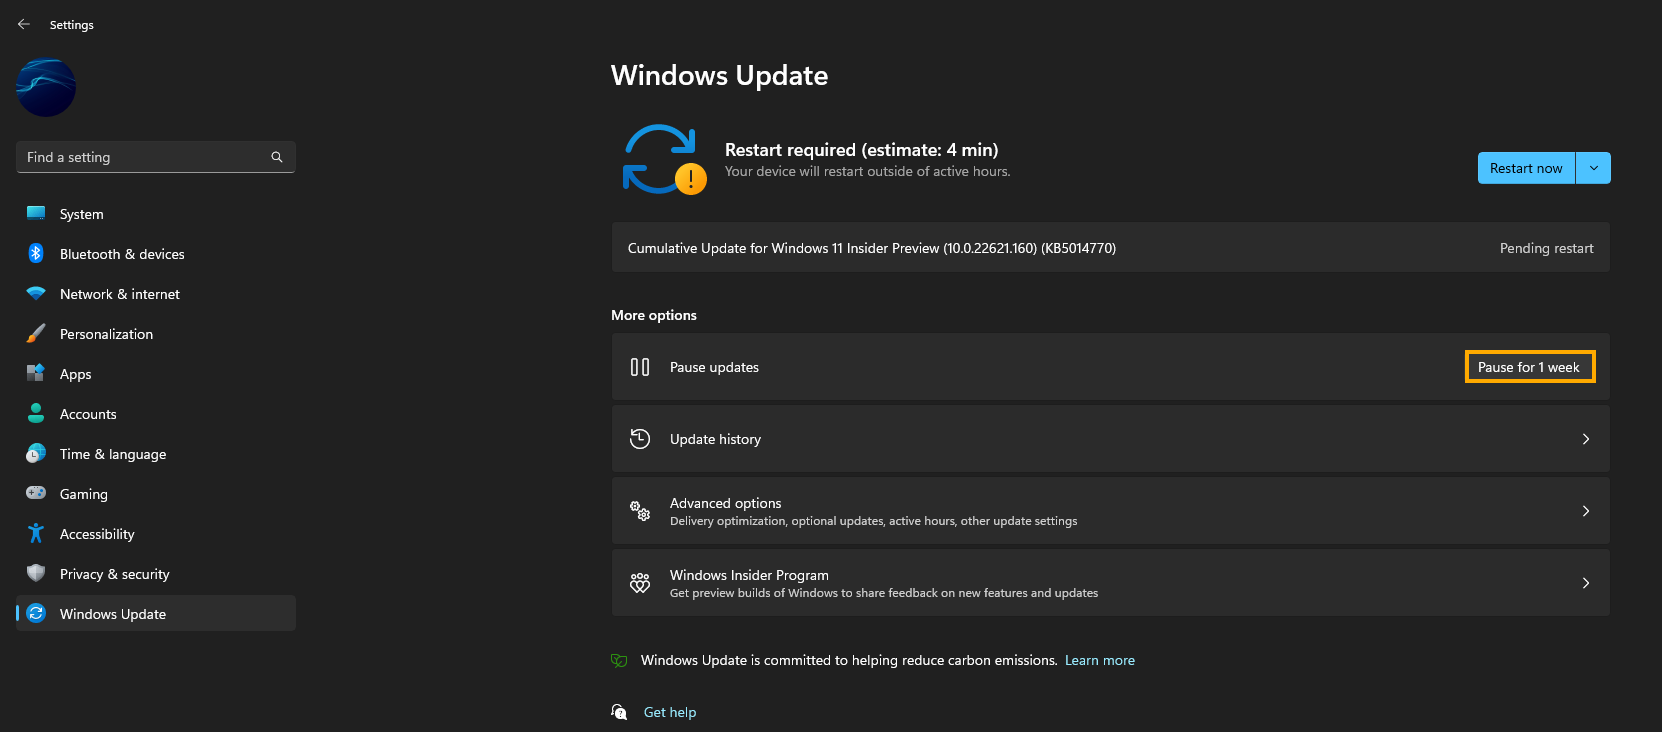Click the green leaf carbon icon
Screen dimensions: 1662x732
(x=619, y=660)
